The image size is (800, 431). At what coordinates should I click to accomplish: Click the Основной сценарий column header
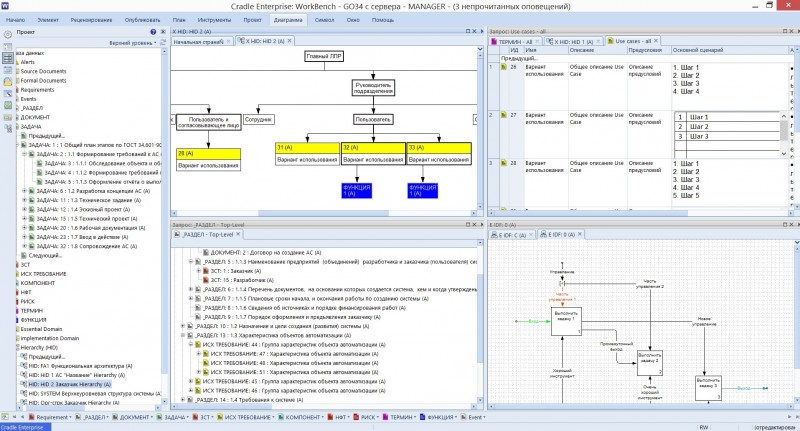pyautogui.click(x=700, y=49)
